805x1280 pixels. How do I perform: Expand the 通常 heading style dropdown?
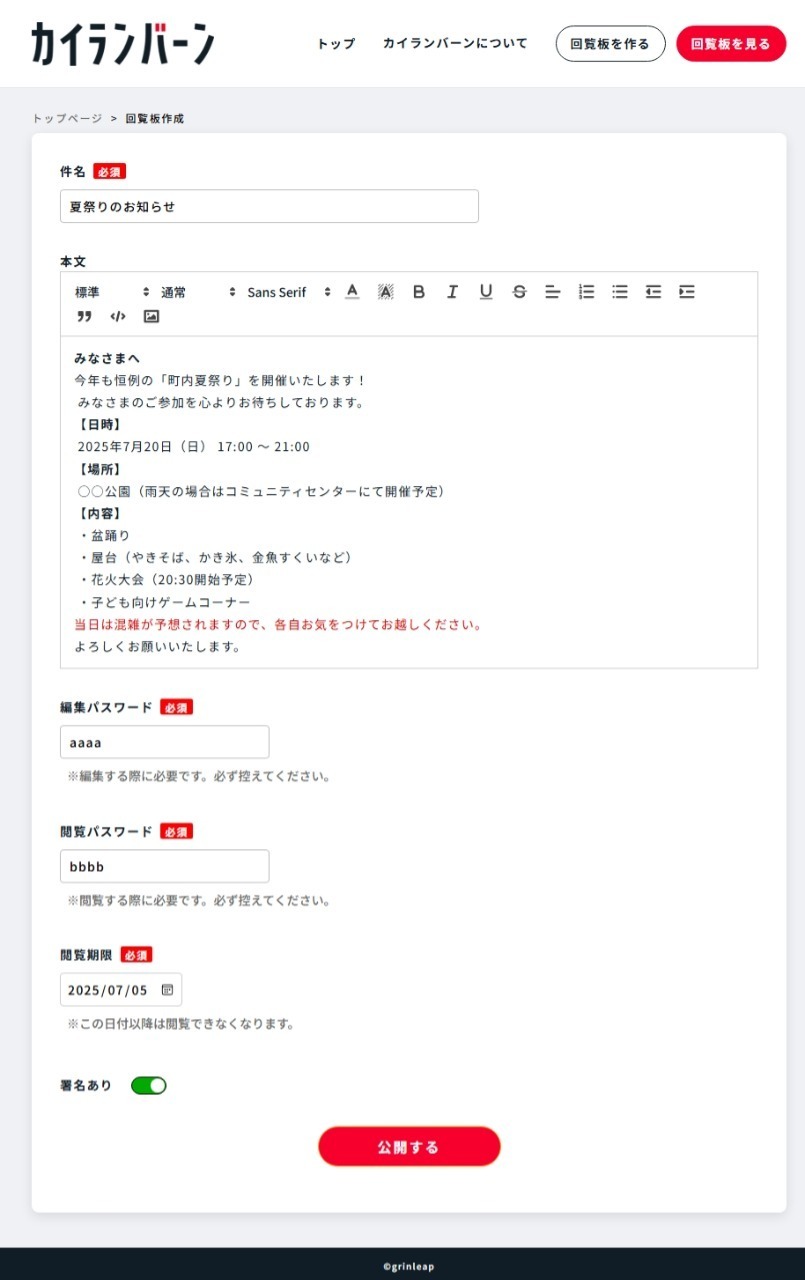coord(198,292)
